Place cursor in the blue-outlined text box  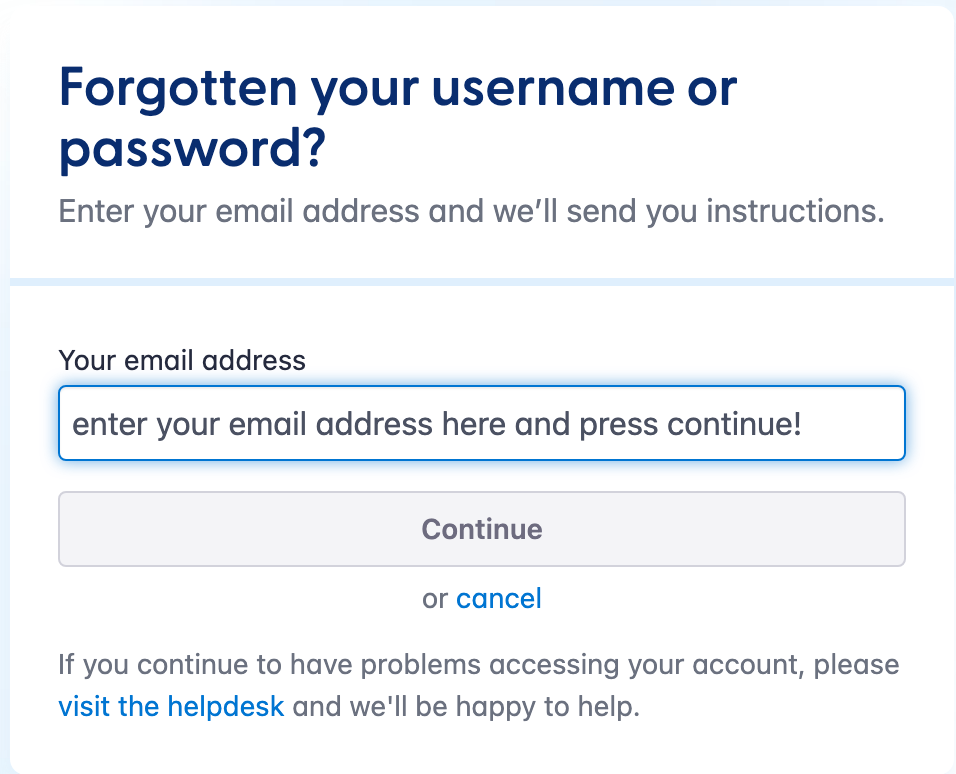pos(481,424)
